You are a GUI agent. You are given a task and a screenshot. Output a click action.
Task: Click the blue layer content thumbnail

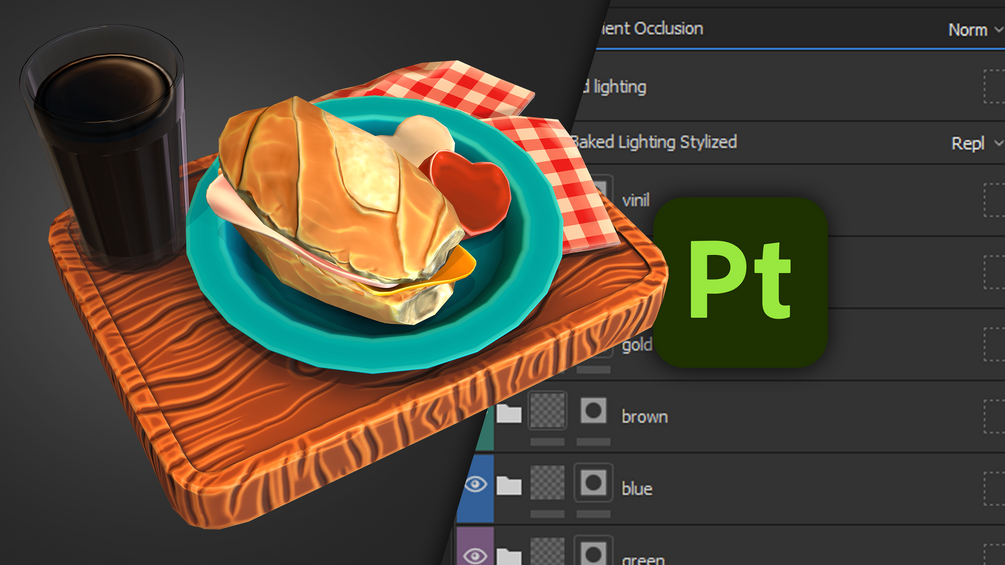pyautogui.click(x=547, y=482)
